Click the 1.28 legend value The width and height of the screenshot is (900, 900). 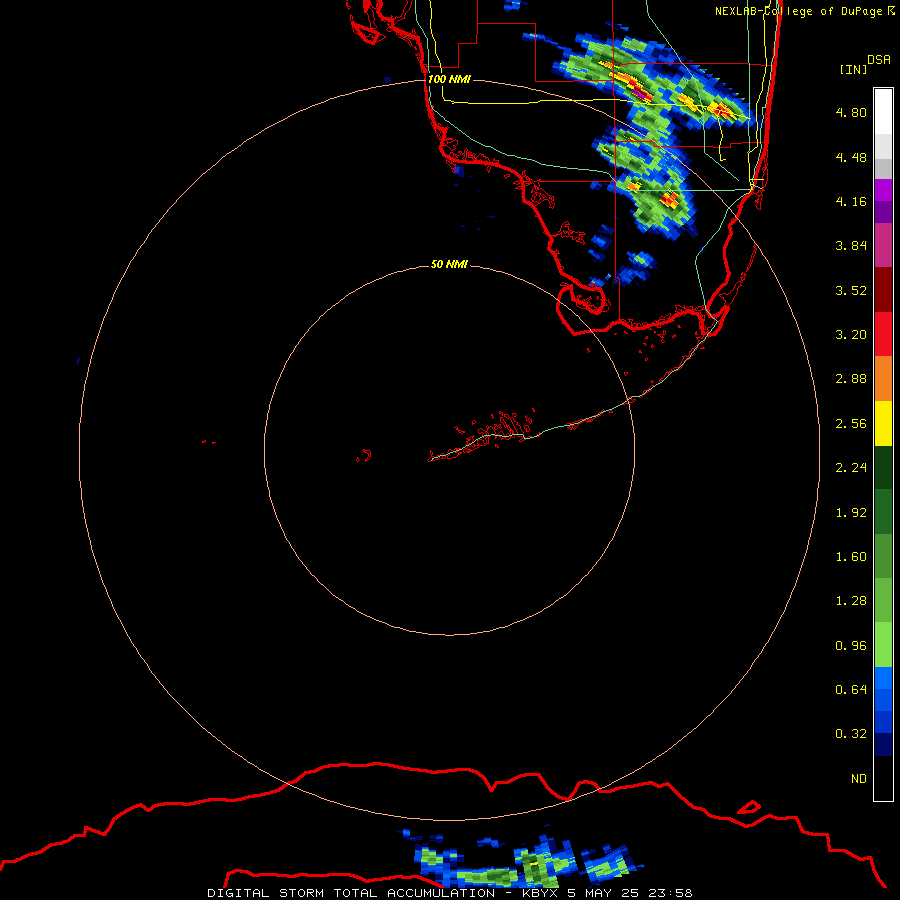(851, 601)
